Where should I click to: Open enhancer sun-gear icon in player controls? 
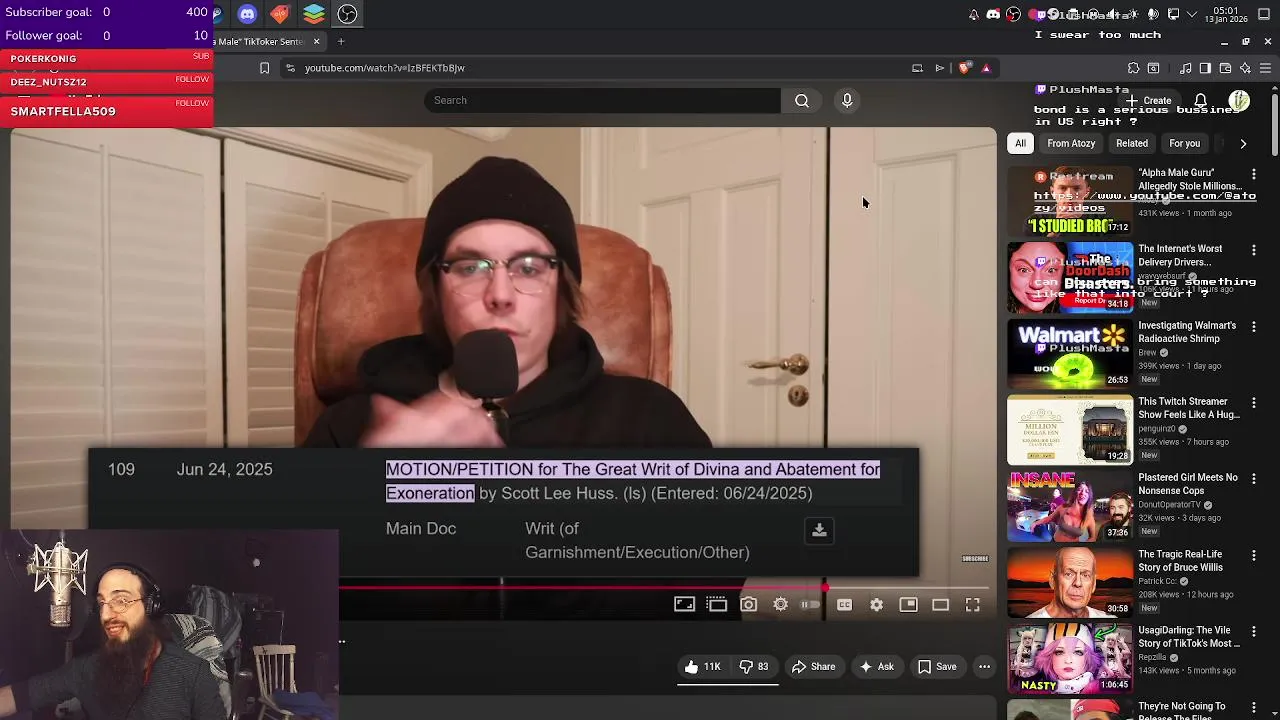780,604
